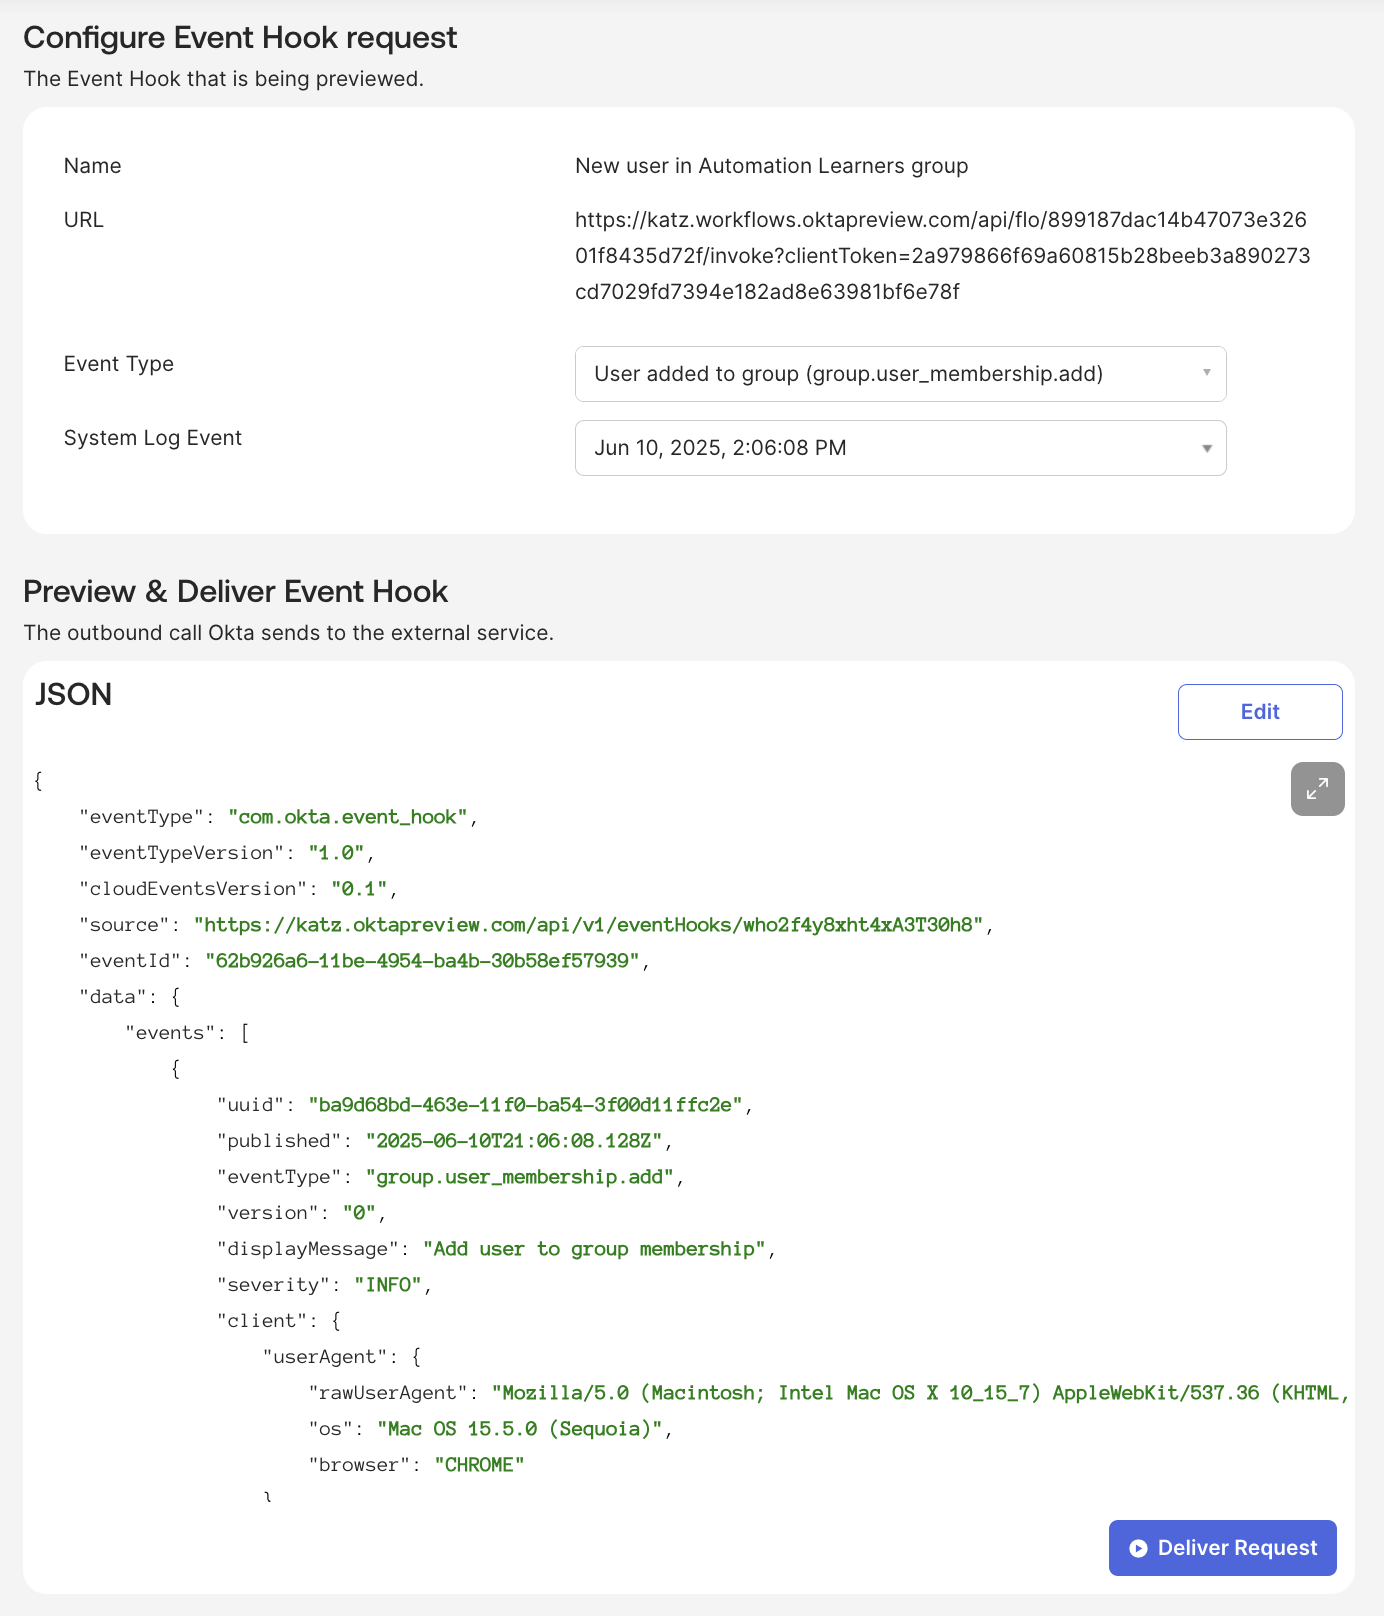Select the browser value 'CHROME'
This screenshot has width=1384, height=1616.
[480, 1464]
